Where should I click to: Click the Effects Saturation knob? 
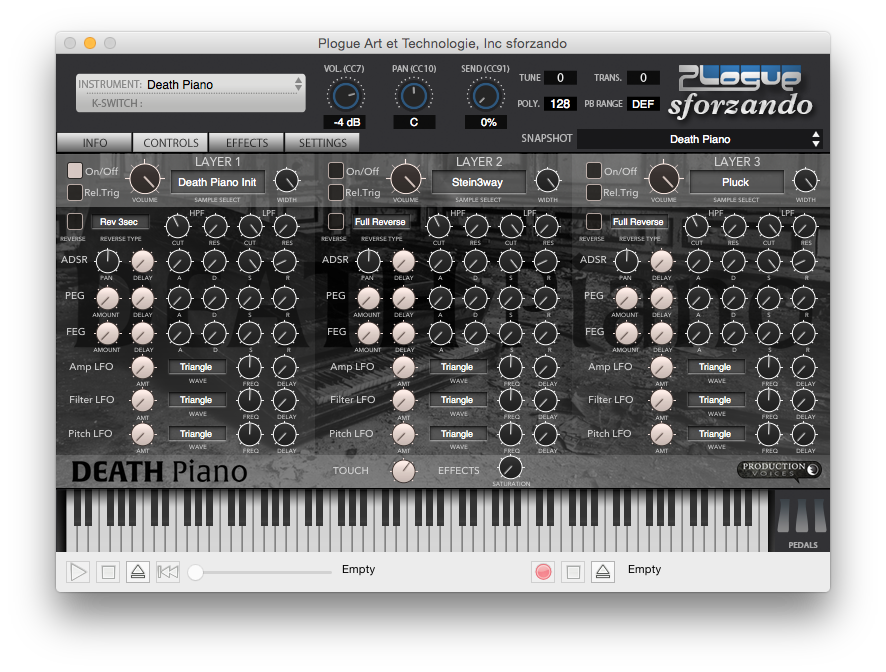510,468
